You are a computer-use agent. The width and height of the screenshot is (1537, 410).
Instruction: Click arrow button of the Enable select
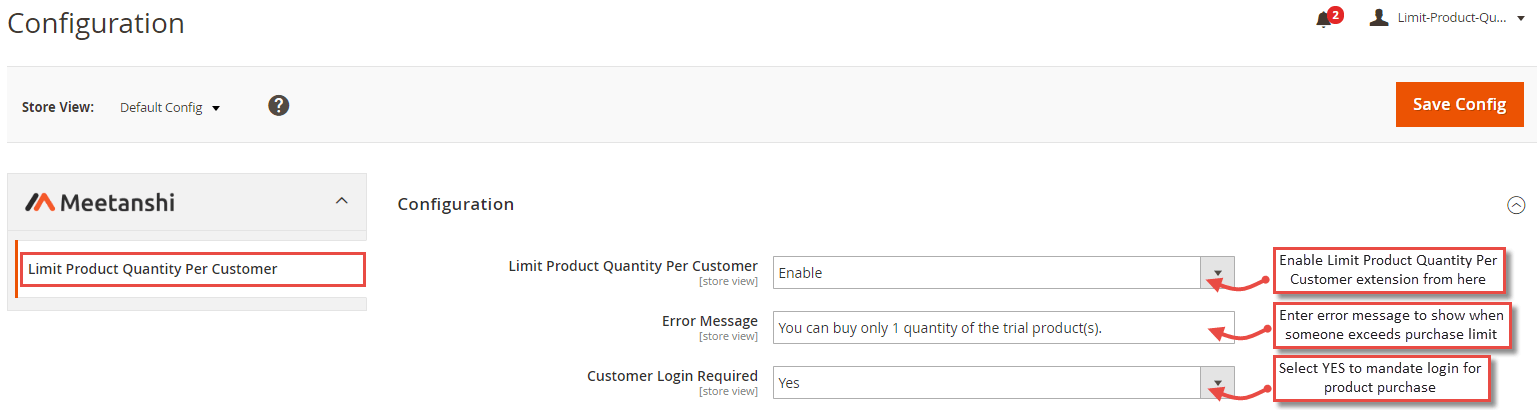pyautogui.click(x=1217, y=272)
